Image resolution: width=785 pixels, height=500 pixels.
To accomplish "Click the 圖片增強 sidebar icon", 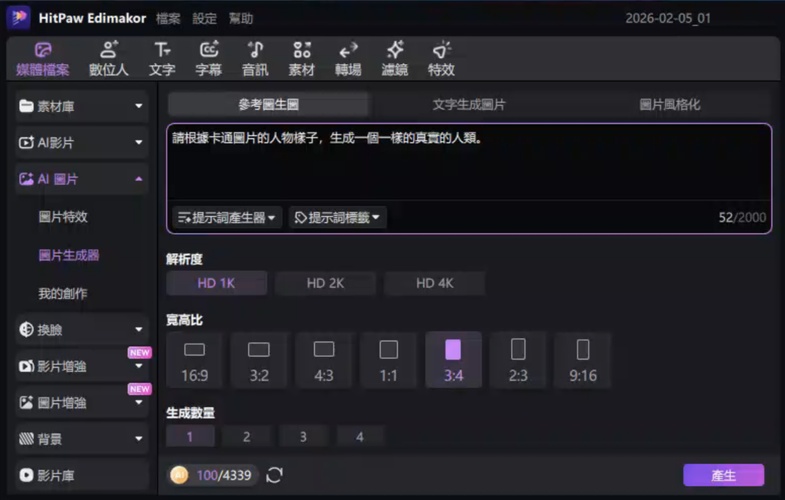I will [27, 402].
